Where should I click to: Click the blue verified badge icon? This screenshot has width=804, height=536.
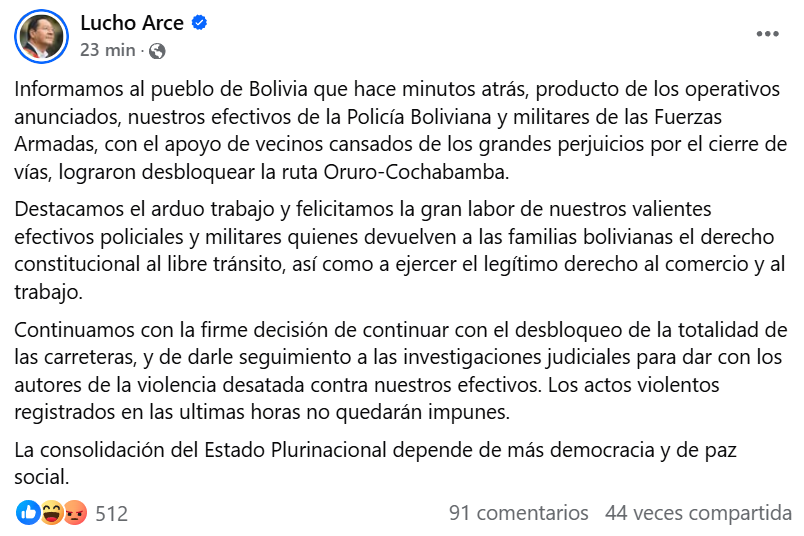(x=199, y=23)
